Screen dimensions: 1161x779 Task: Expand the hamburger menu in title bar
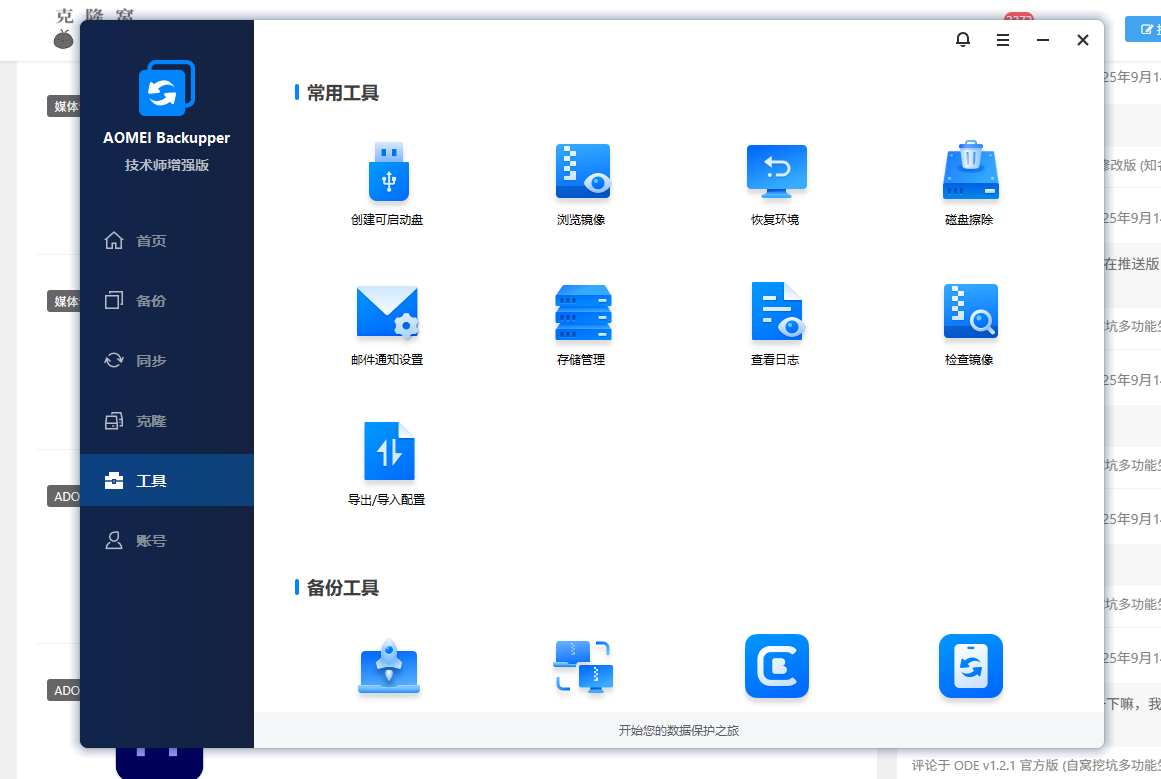tap(1003, 40)
